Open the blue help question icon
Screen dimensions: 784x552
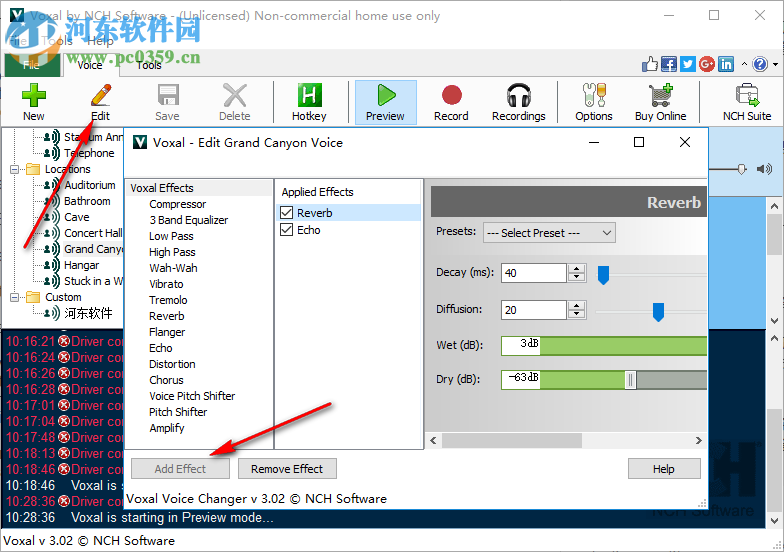[760, 64]
